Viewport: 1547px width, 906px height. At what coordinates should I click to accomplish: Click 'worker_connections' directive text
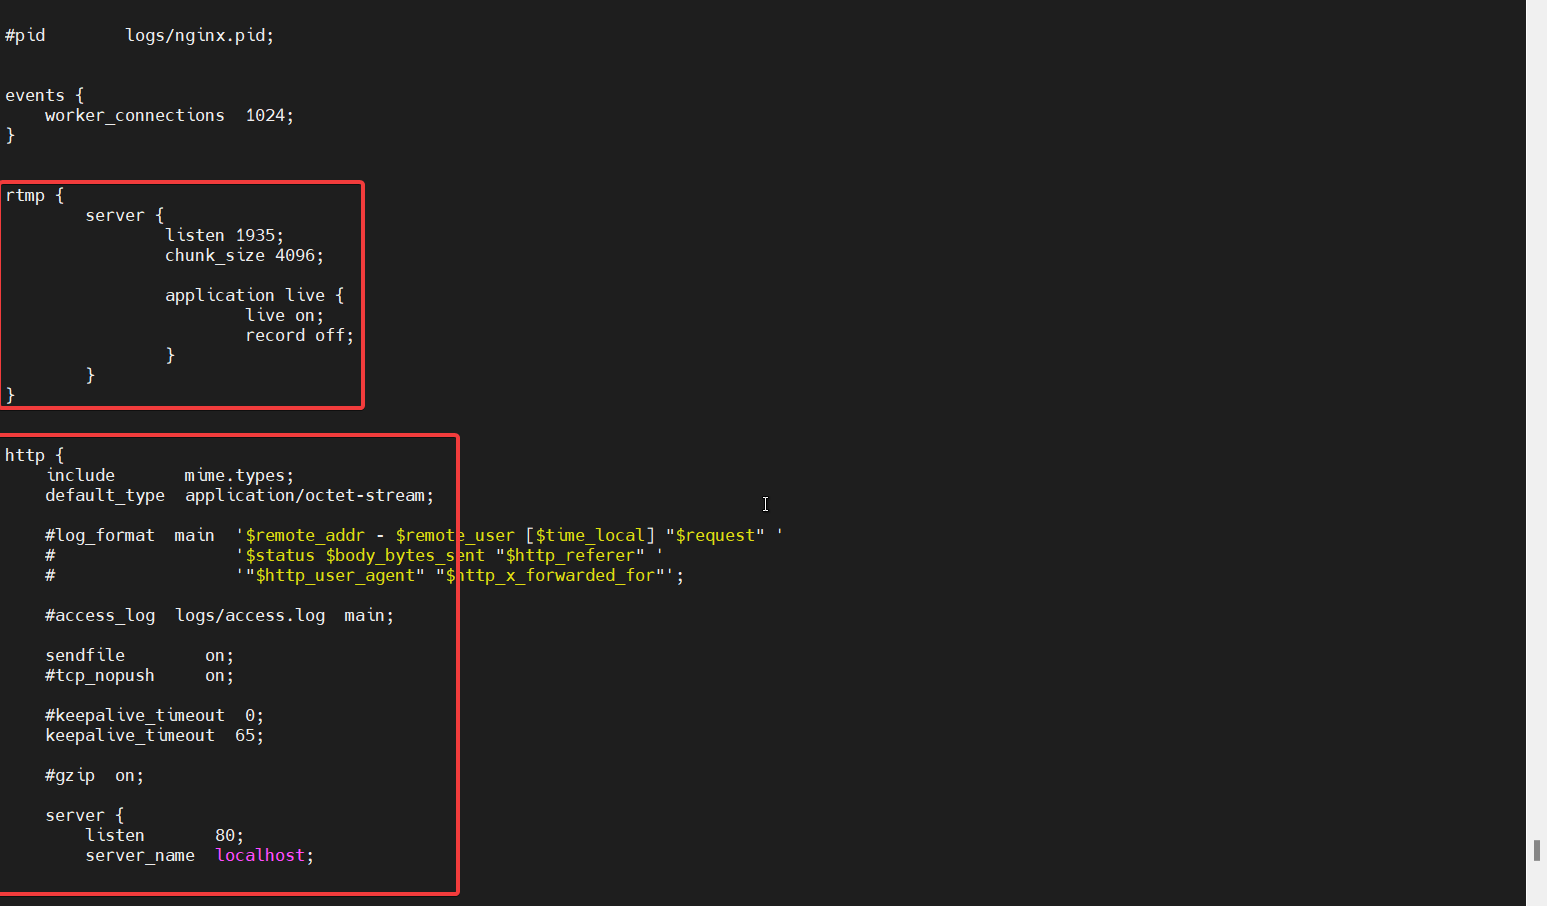(135, 115)
